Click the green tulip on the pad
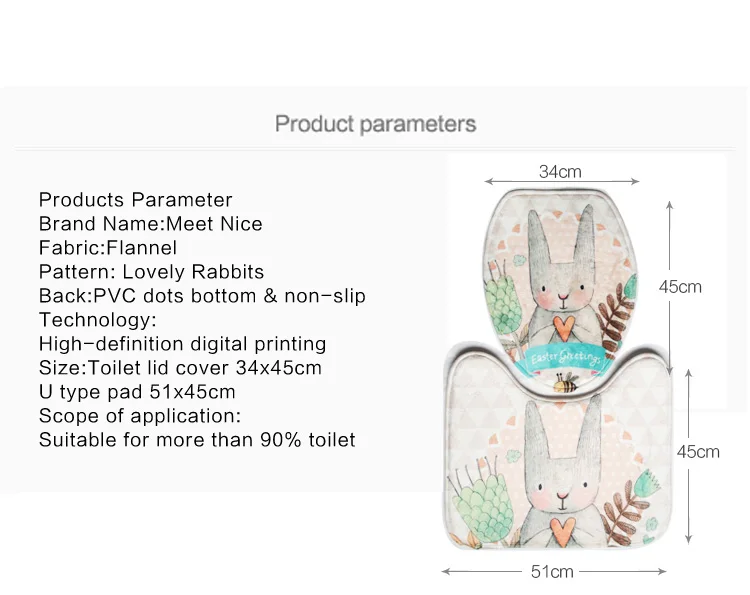Screen dimensions: 750x595 pos(648,484)
